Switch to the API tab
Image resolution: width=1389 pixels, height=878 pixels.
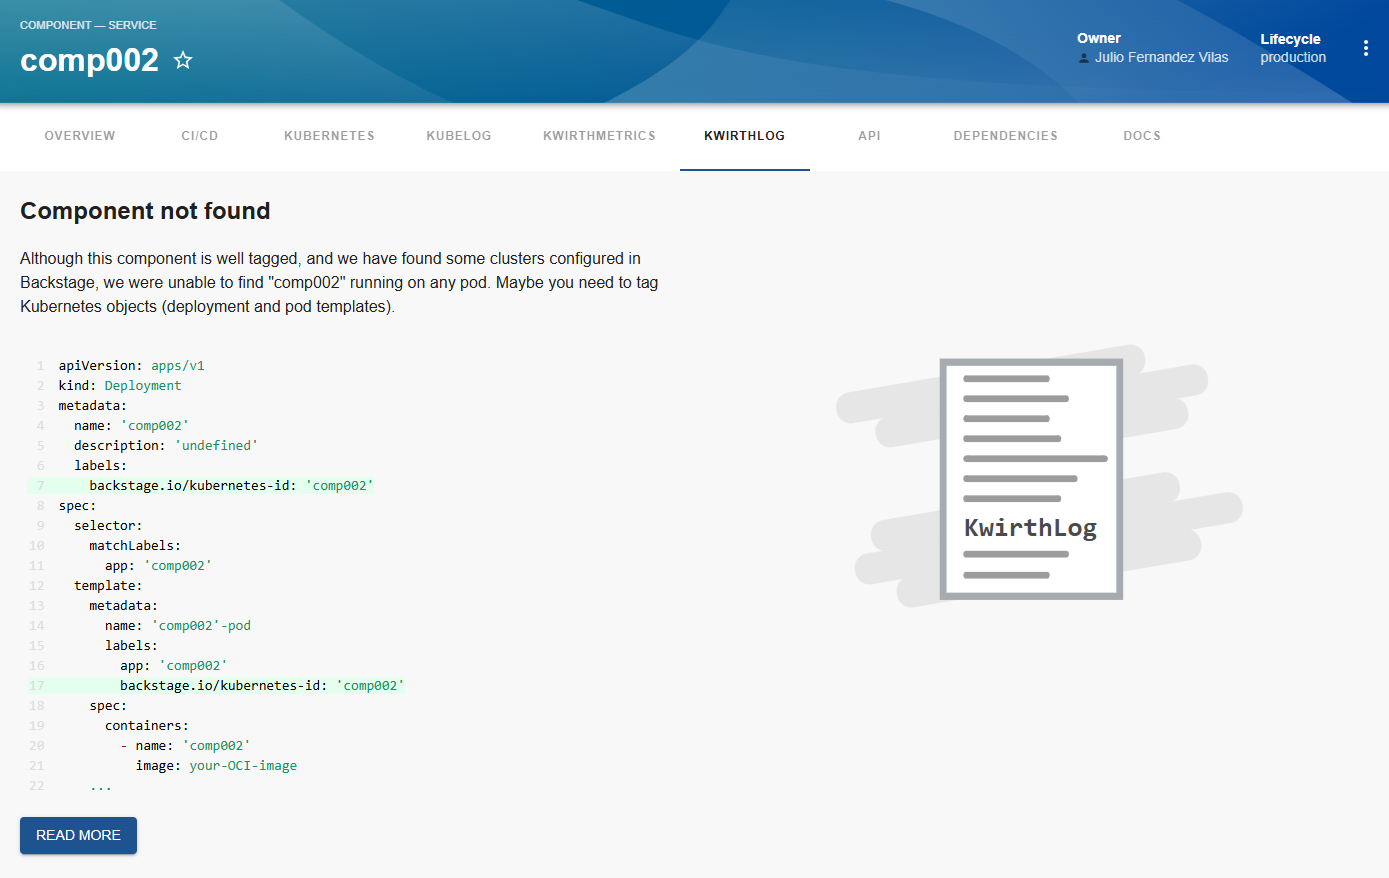[870, 136]
